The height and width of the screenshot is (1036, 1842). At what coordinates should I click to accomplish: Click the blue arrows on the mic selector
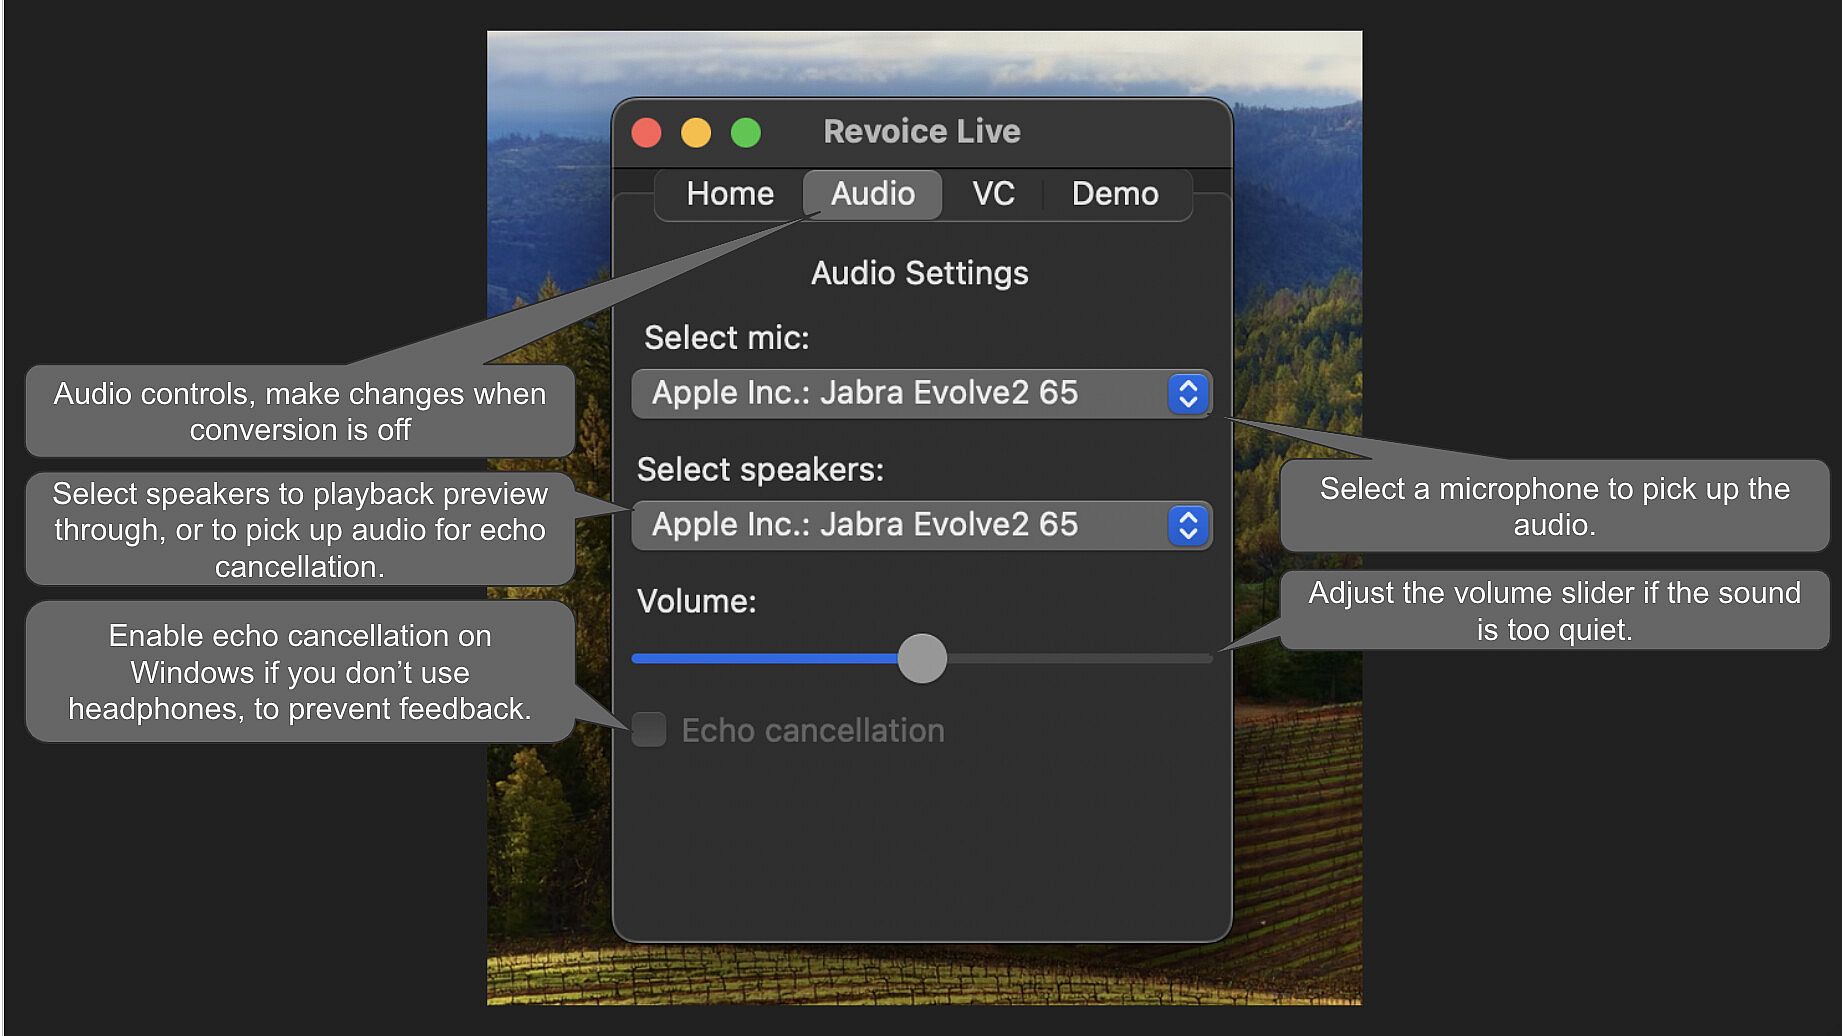pos(1188,393)
